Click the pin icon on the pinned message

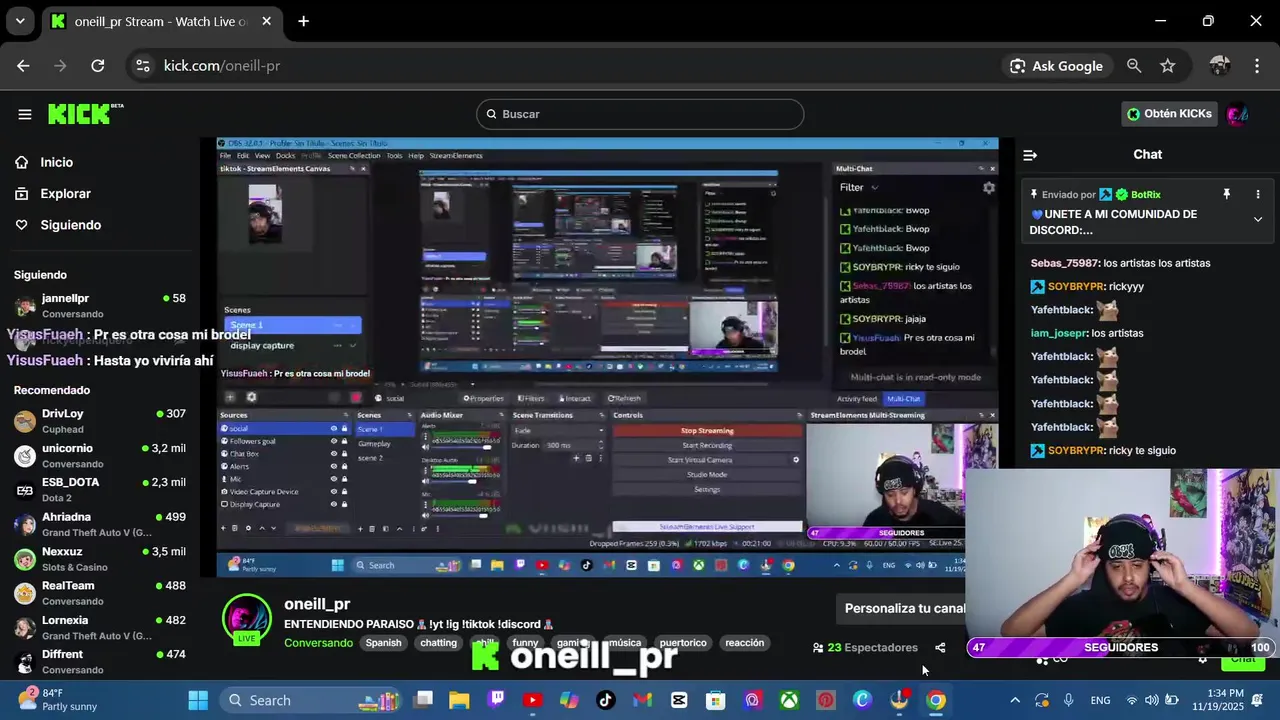point(1226,194)
